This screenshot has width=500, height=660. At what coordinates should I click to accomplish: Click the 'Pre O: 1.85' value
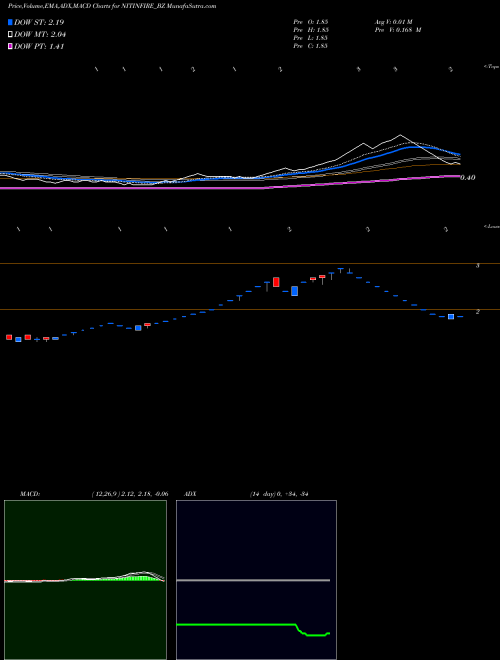[311, 21]
